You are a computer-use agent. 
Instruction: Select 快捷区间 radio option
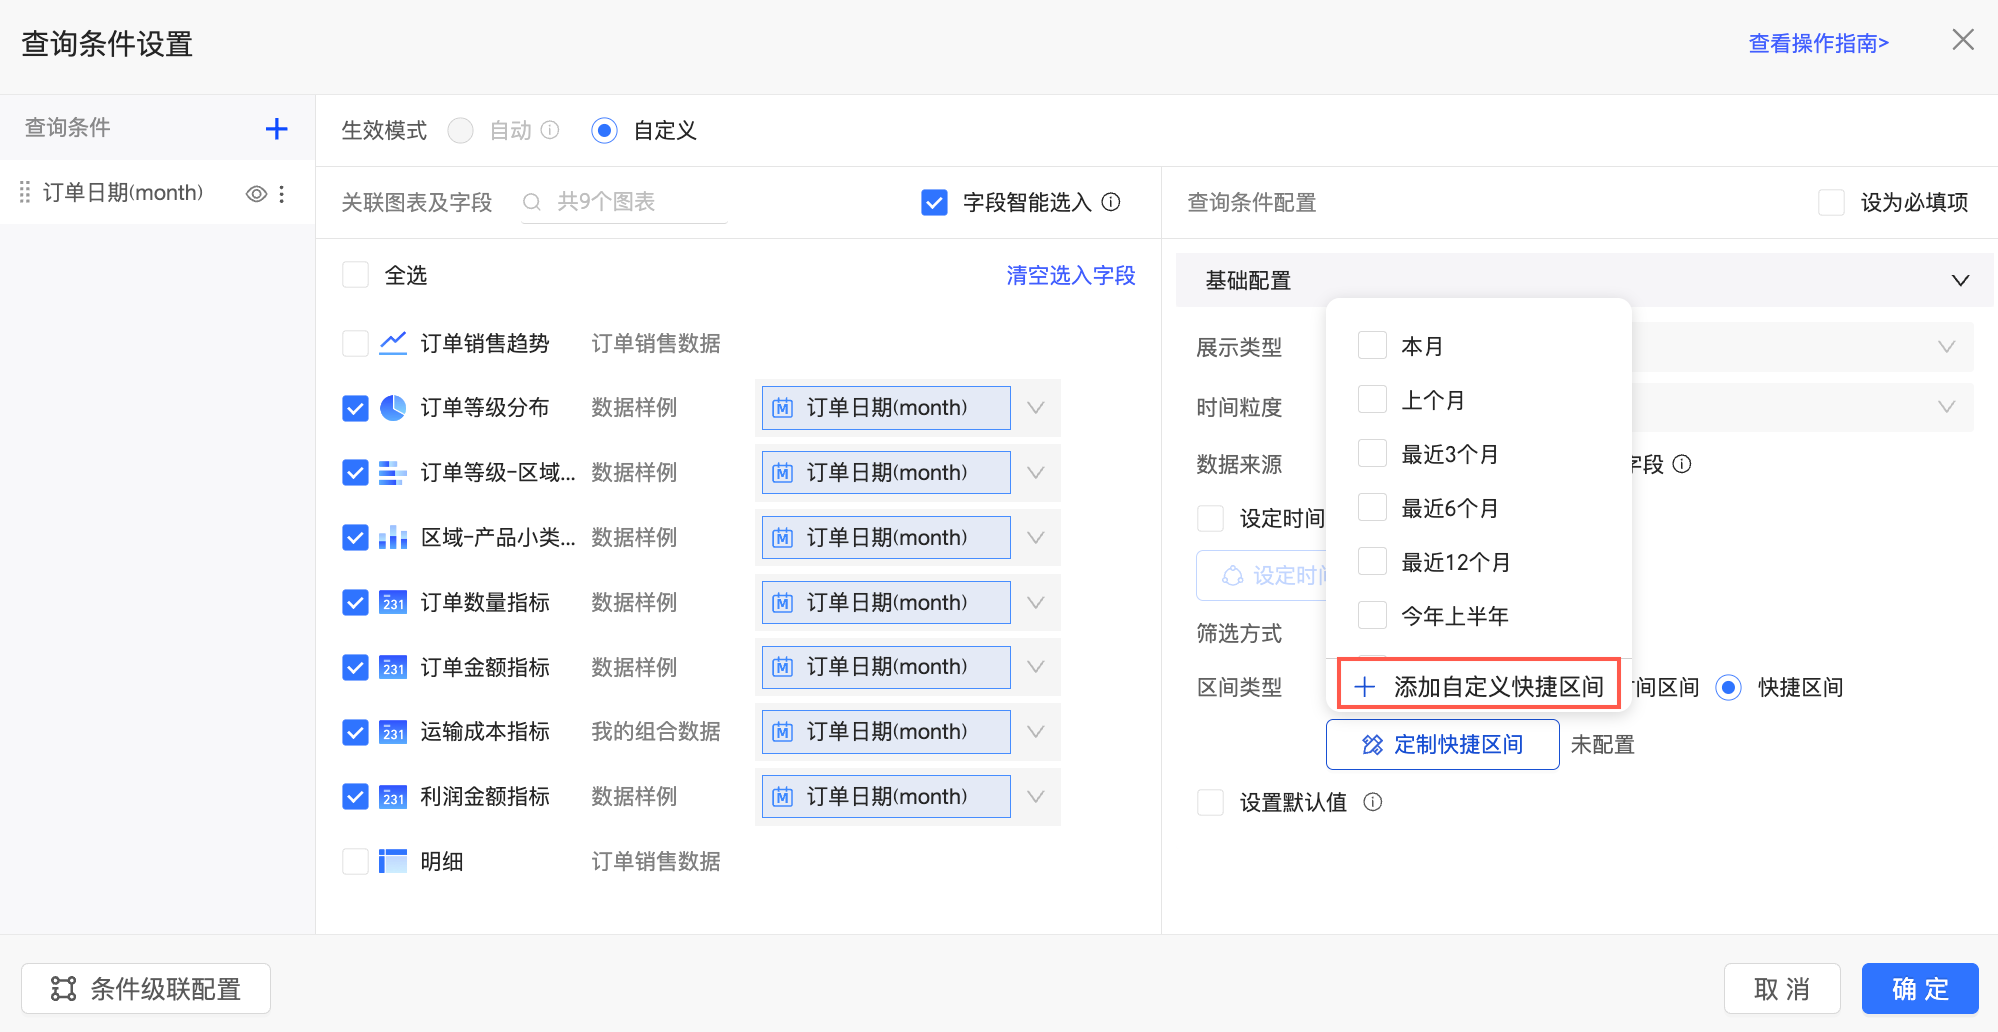1728,688
